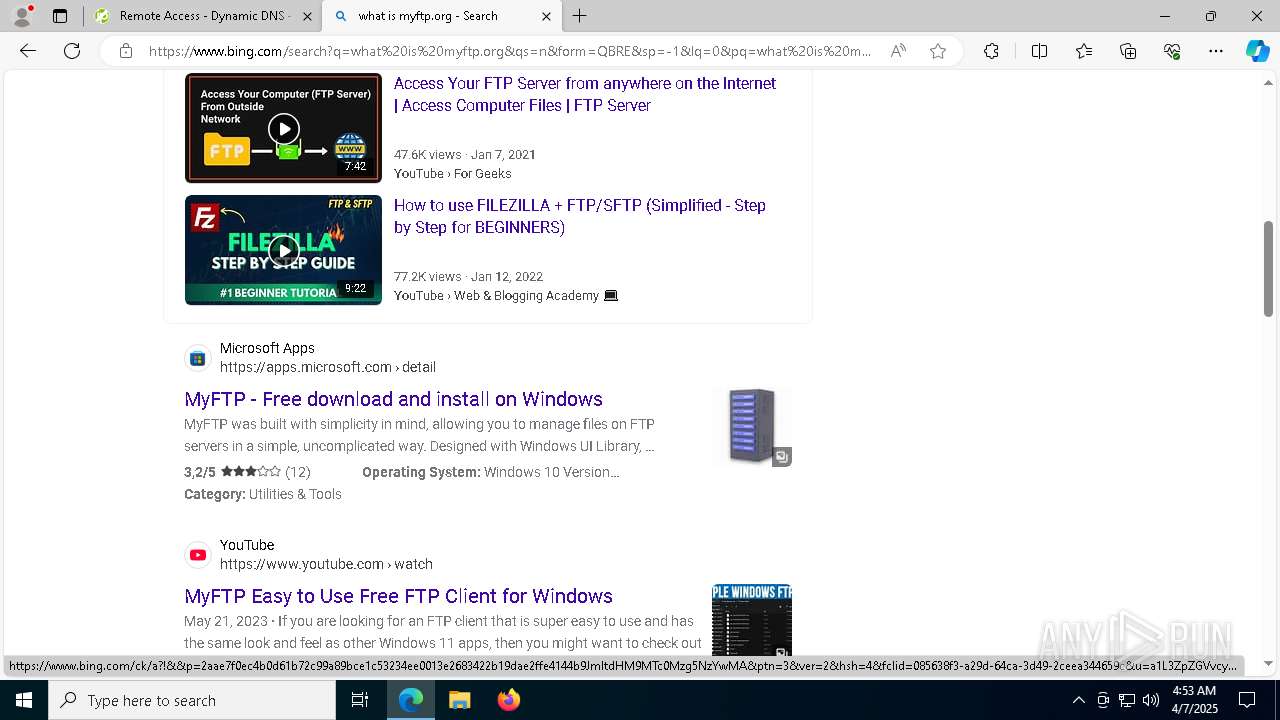
Task: Open the Edge profile avatar icon
Action: pos(22,16)
